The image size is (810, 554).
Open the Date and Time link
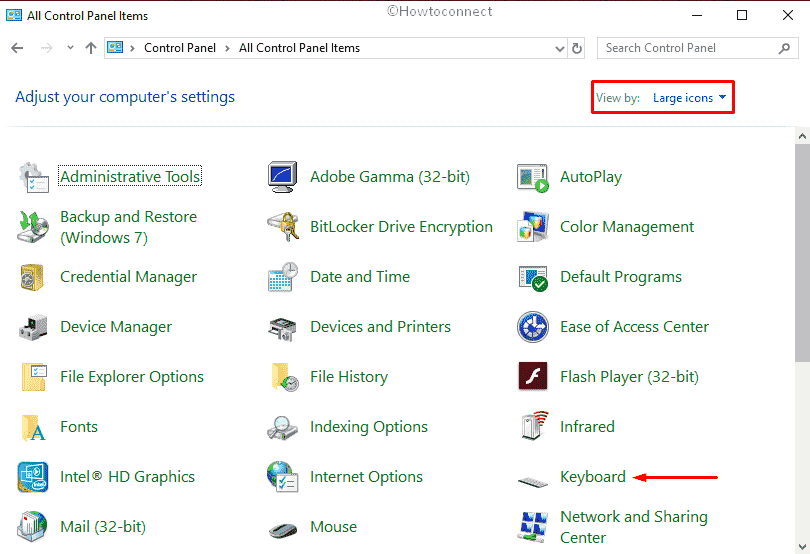coord(360,277)
